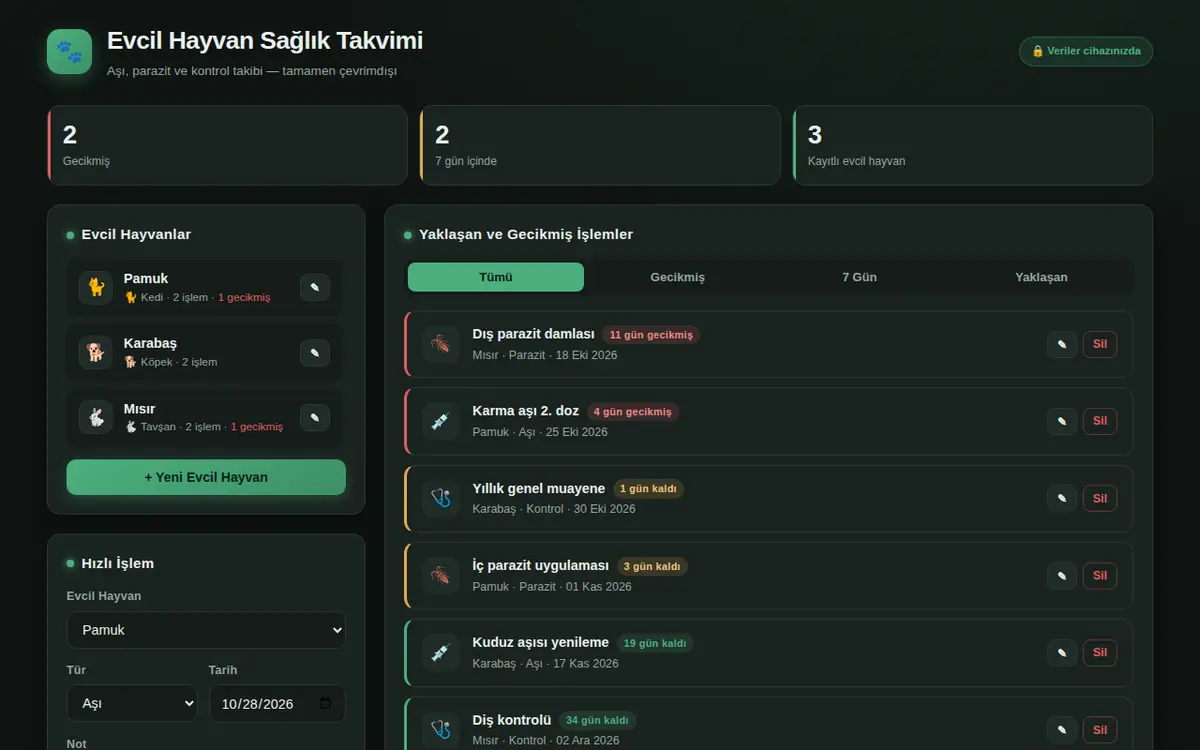Click Hızlı İşlem panel heading
The width and height of the screenshot is (1200, 750).
(x=118, y=563)
